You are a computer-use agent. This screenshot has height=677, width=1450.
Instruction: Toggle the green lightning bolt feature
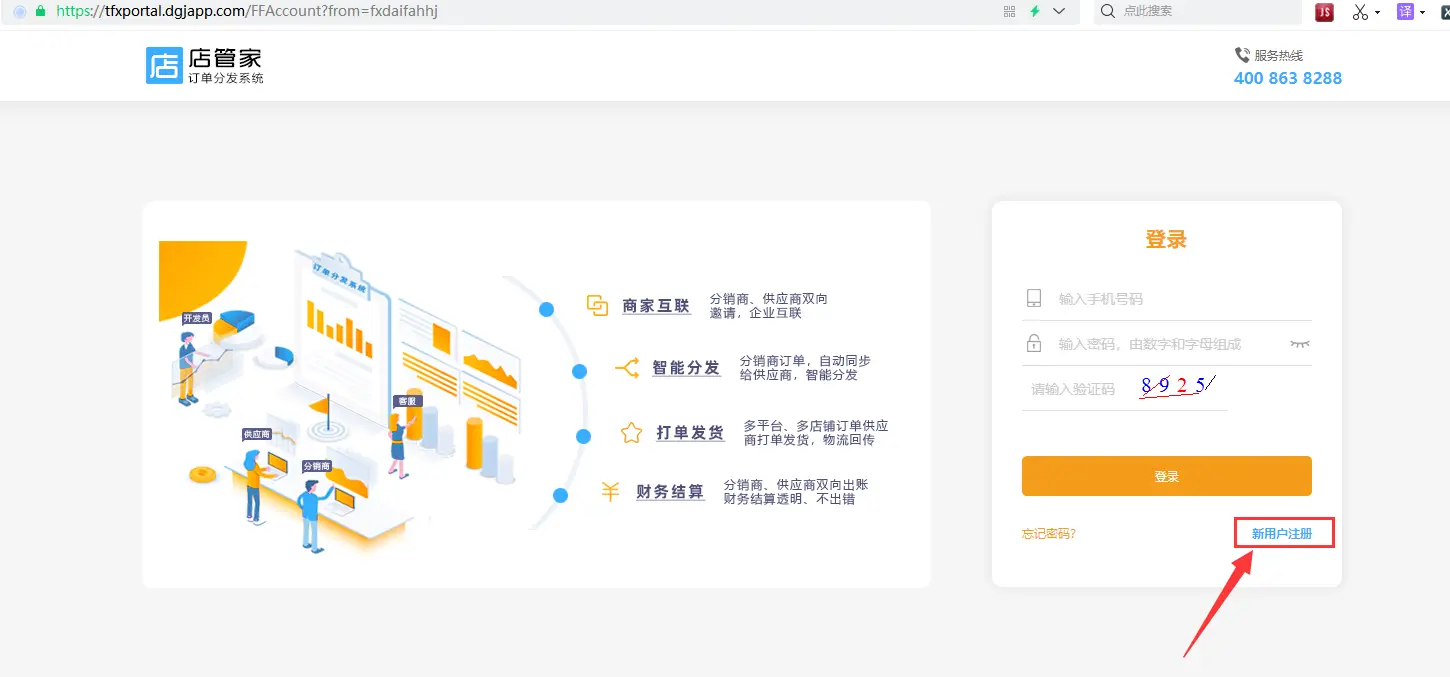tap(1034, 12)
